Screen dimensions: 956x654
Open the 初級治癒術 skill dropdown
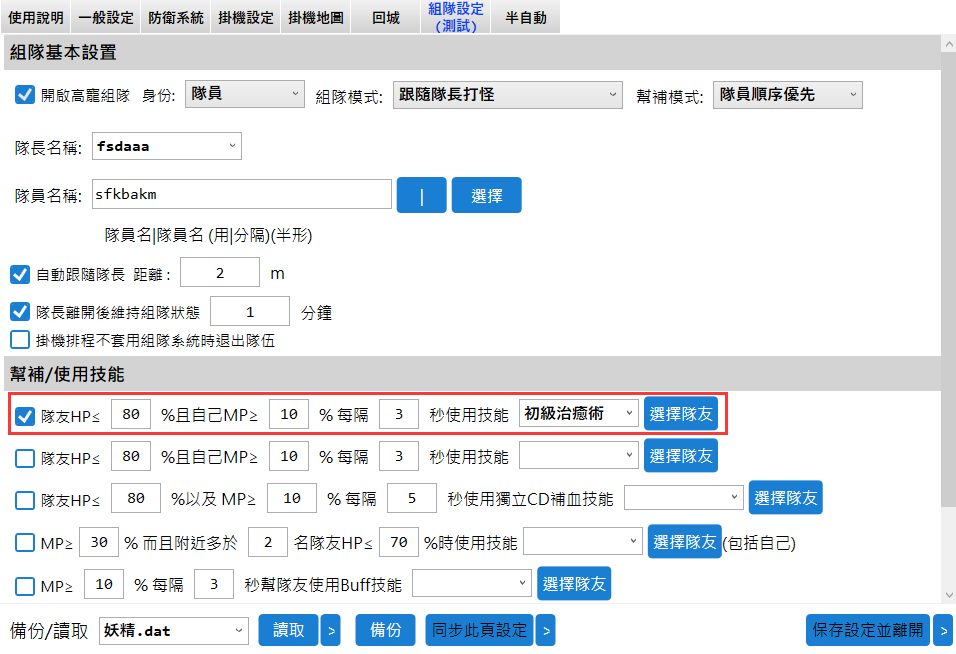click(x=578, y=414)
